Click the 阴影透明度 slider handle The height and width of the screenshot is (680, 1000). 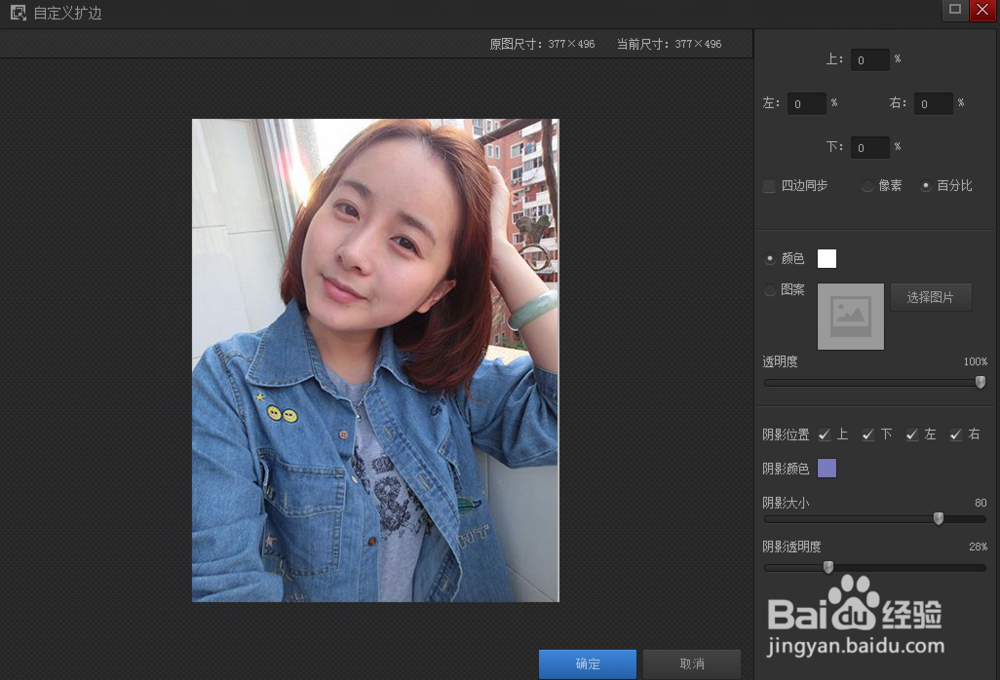click(827, 567)
